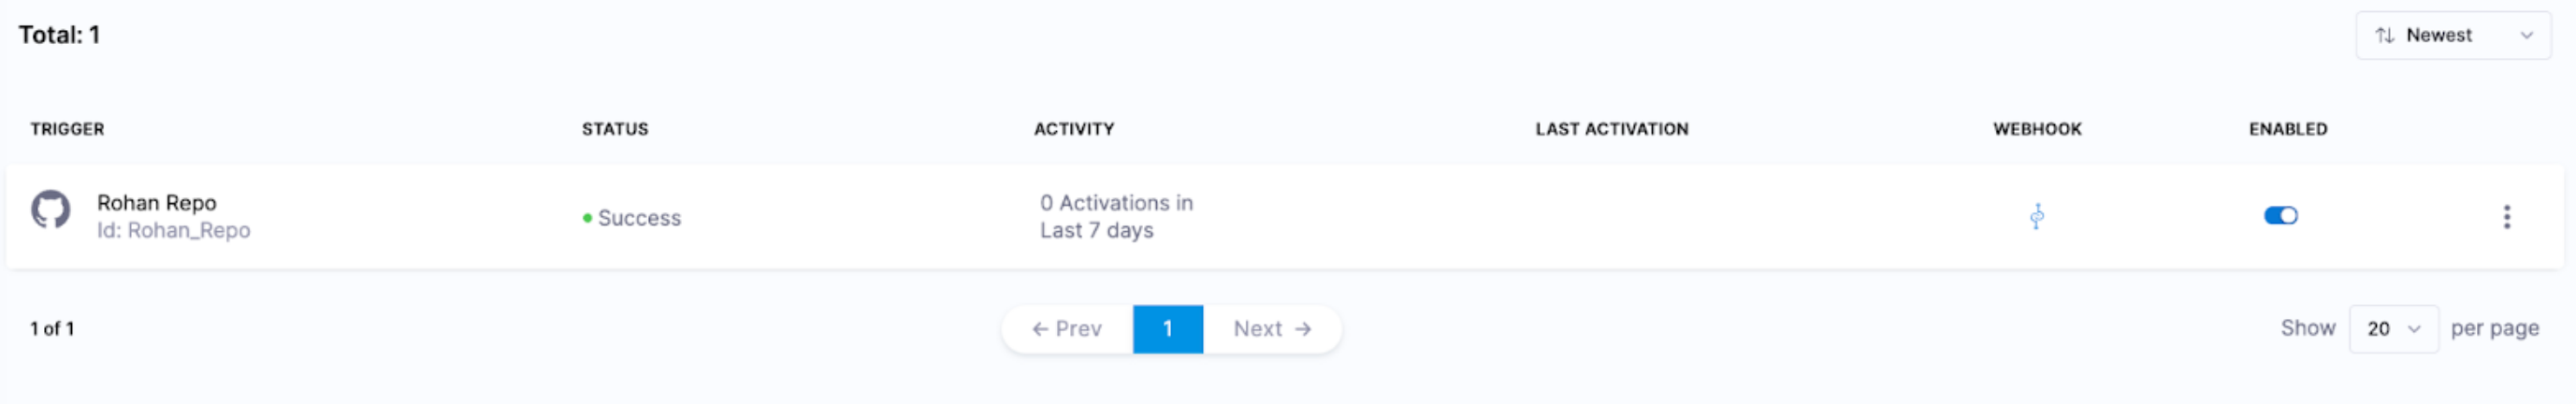Open the three-dot options menu
The height and width of the screenshot is (404, 2576).
tap(2506, 217)
